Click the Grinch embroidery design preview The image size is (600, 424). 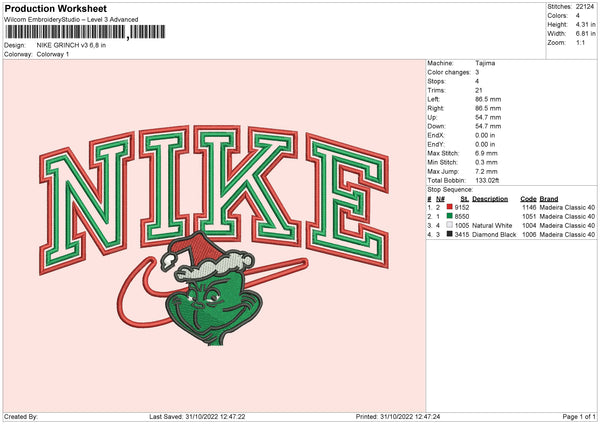(x=214, y=236)
